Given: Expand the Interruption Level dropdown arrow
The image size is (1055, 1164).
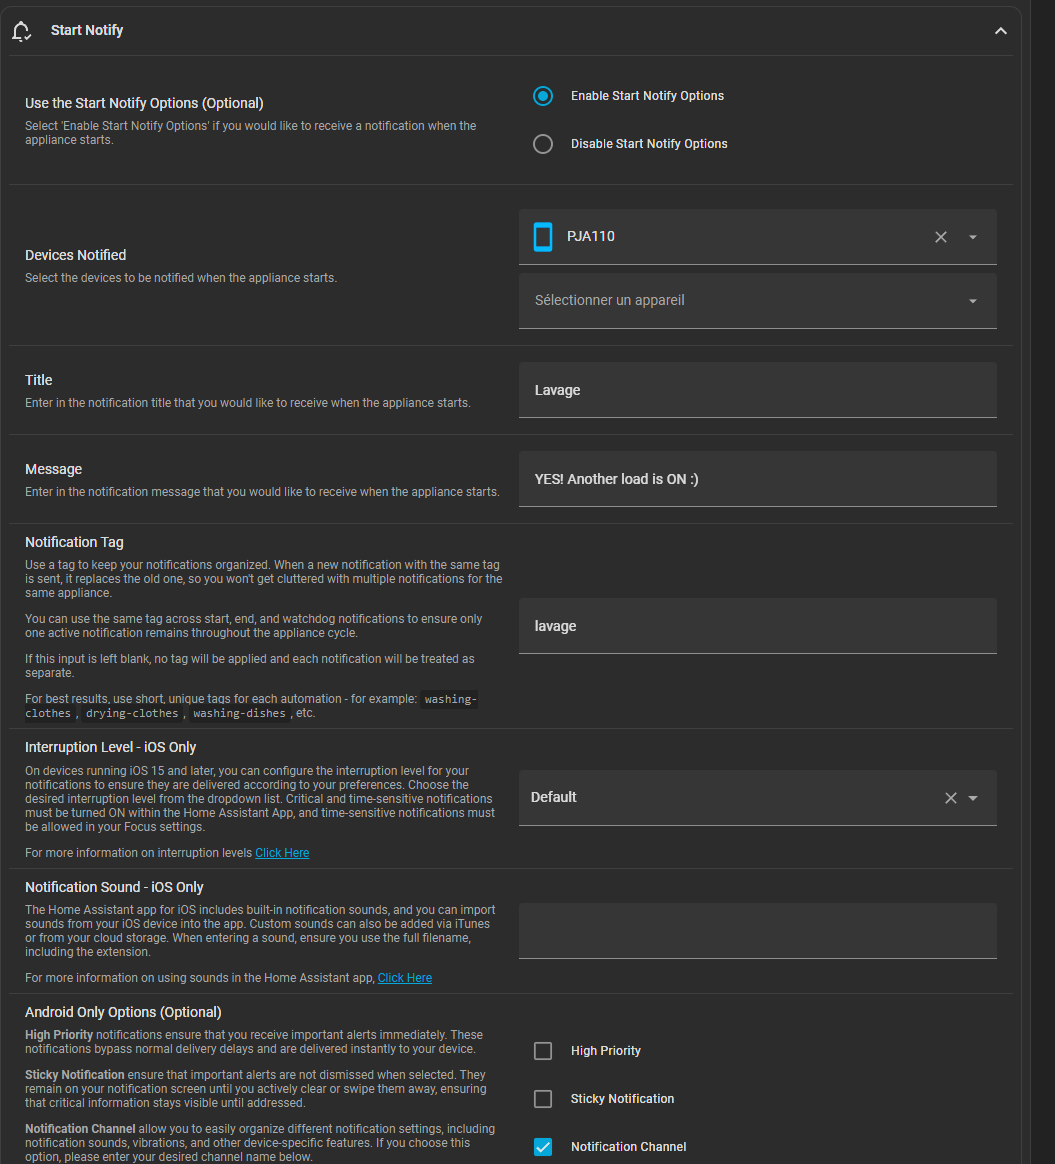Looking at the screenshot, I should click(973, 798).
